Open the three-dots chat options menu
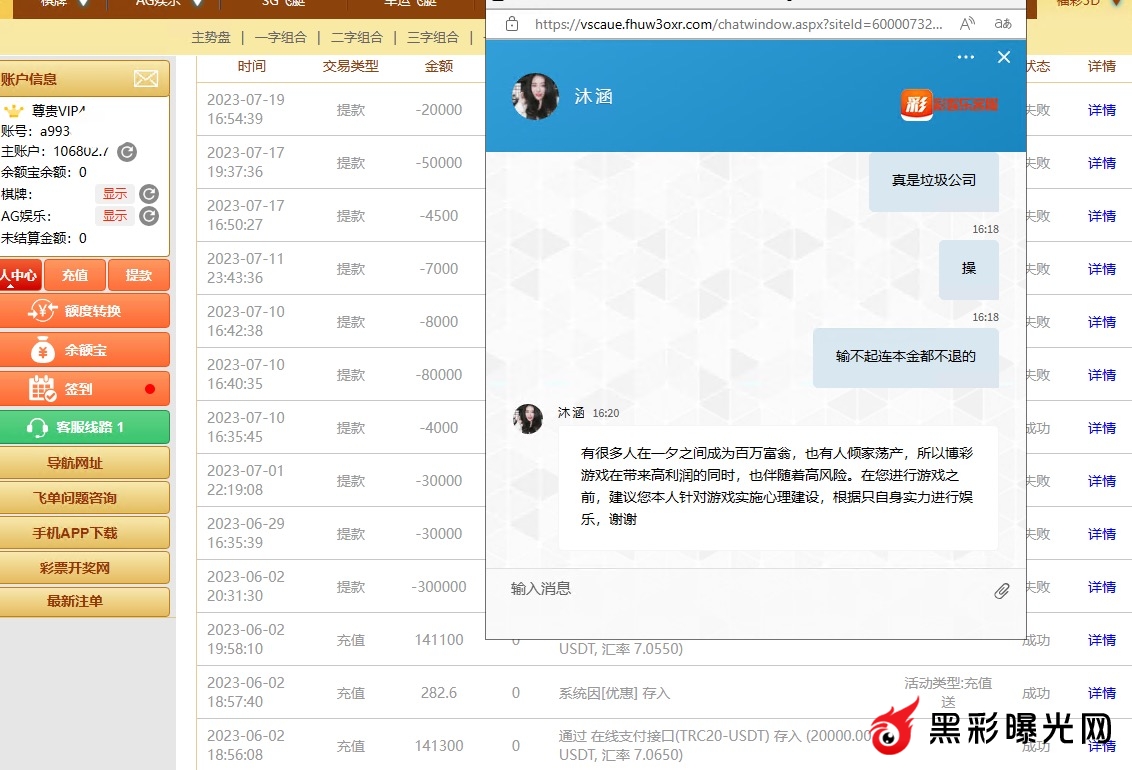 point(965,57)
